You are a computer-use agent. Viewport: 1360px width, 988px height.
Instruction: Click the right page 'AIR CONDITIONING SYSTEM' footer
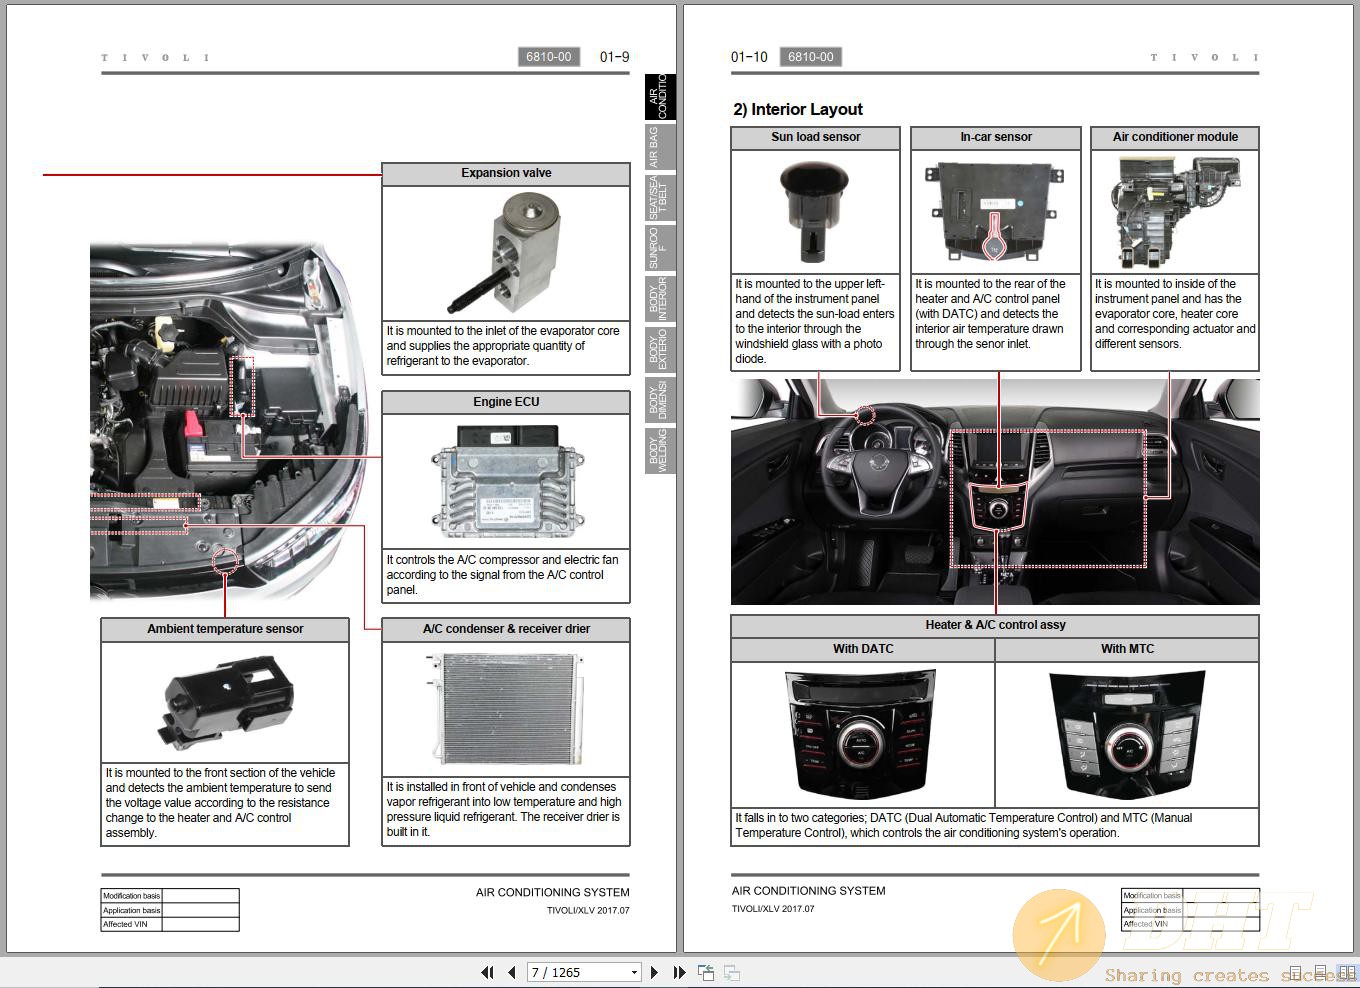click(808, 890)
